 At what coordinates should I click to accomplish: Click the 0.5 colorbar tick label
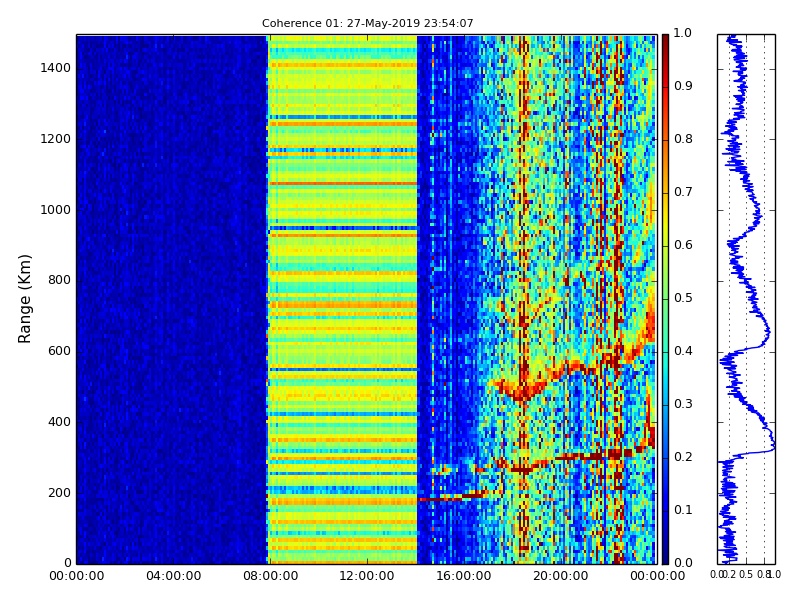point(683,298)
